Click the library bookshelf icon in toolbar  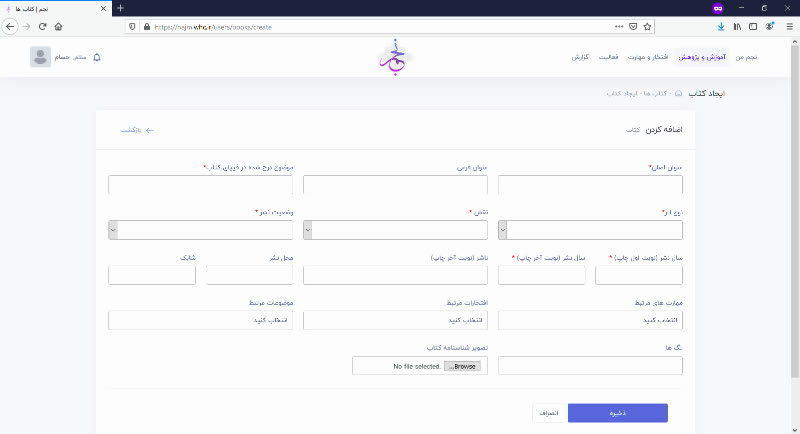(737, 27)
